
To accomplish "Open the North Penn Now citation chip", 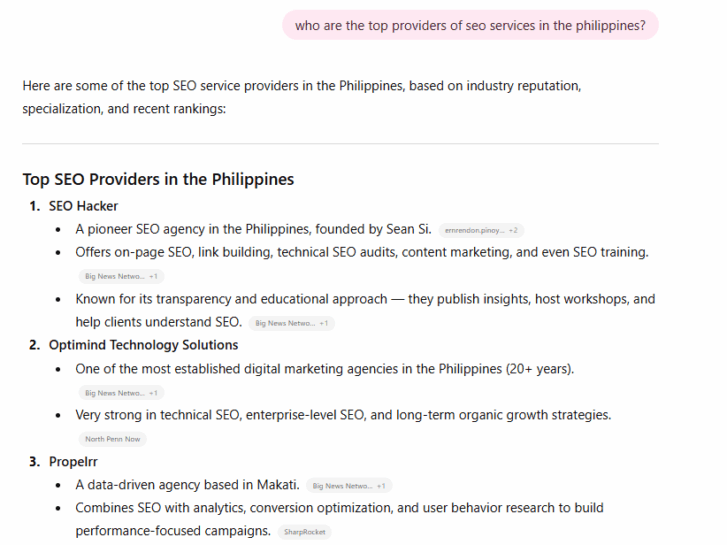I will pos(112,439).
